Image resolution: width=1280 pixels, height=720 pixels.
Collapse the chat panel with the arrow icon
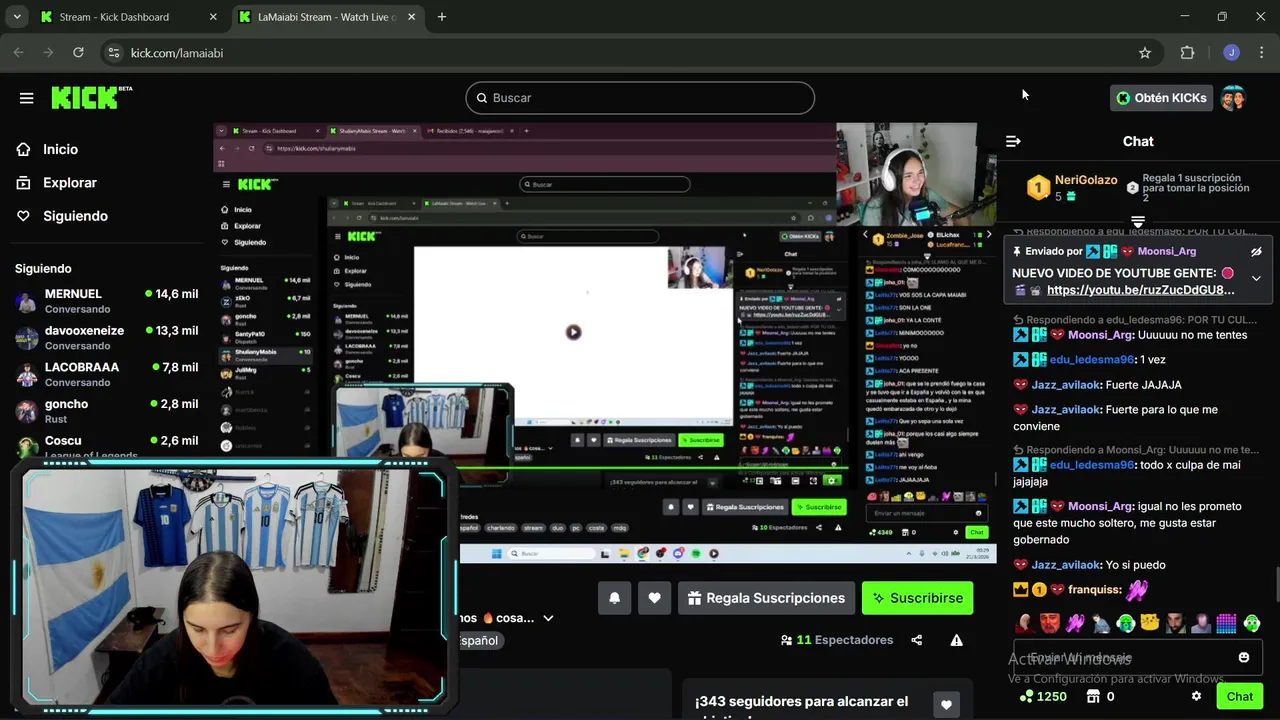(1013, 141)
